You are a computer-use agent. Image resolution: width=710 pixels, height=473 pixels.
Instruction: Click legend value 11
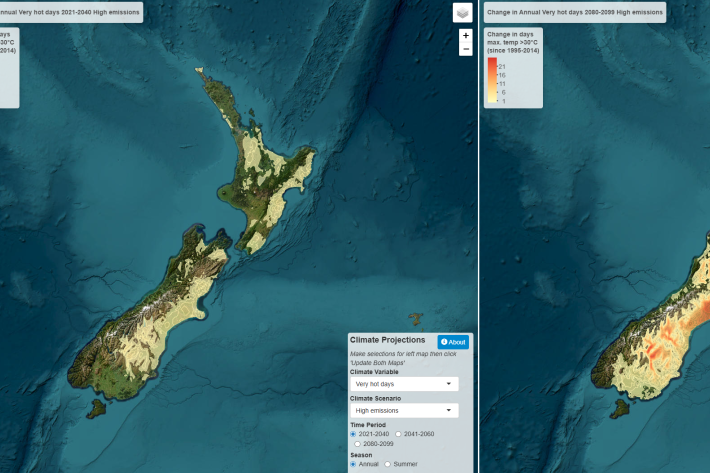pyautogui.click(x=502, y=84)
